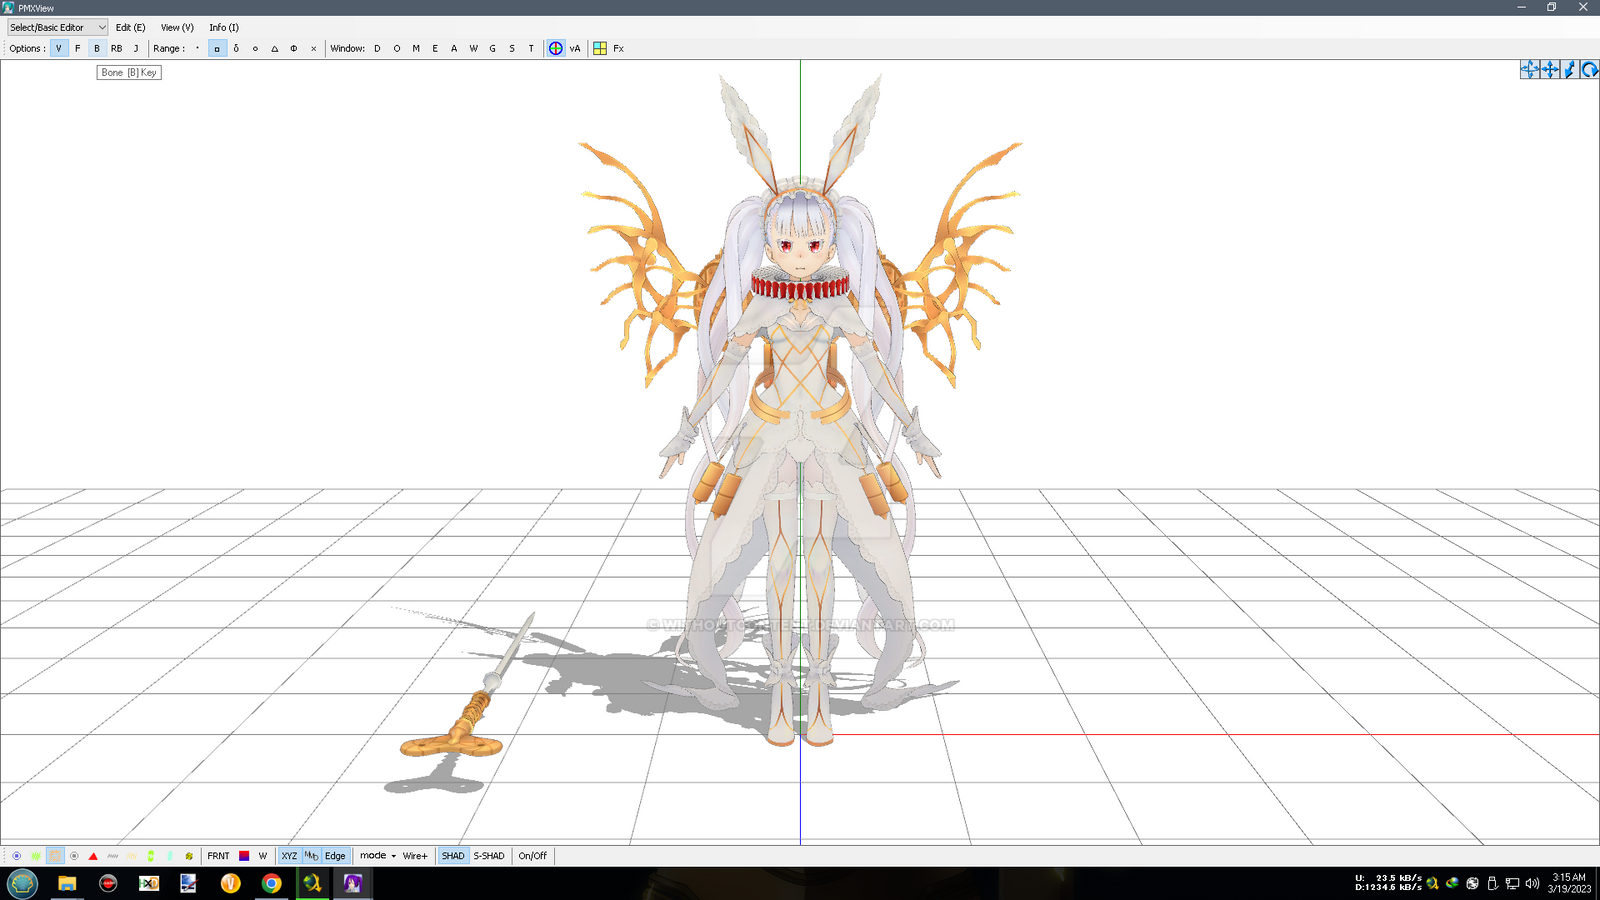Select the phi range mode
The image size is (1600, 900).
(x=294, y=48)
